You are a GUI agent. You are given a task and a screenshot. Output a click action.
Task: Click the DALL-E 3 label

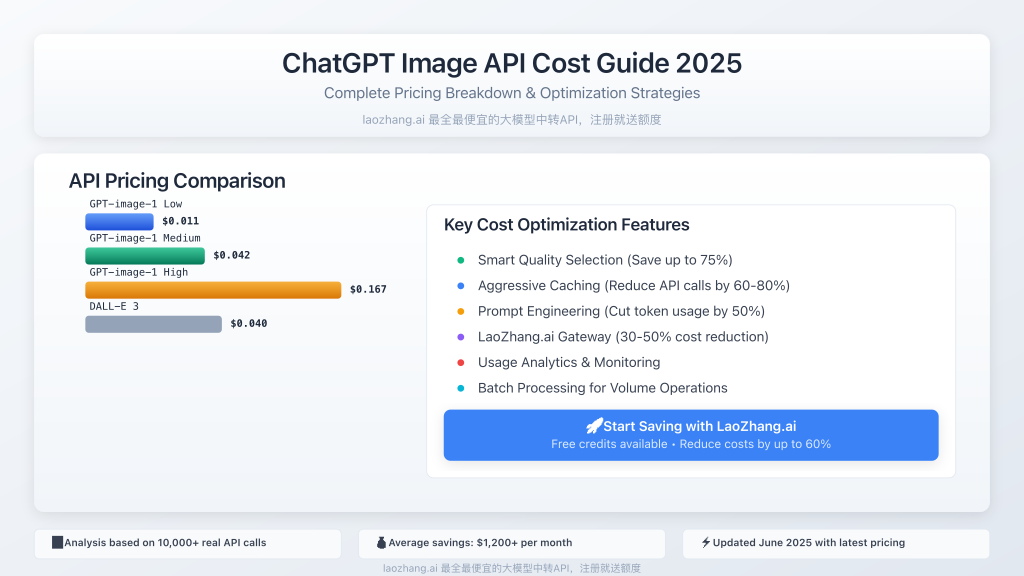(114, 306)
